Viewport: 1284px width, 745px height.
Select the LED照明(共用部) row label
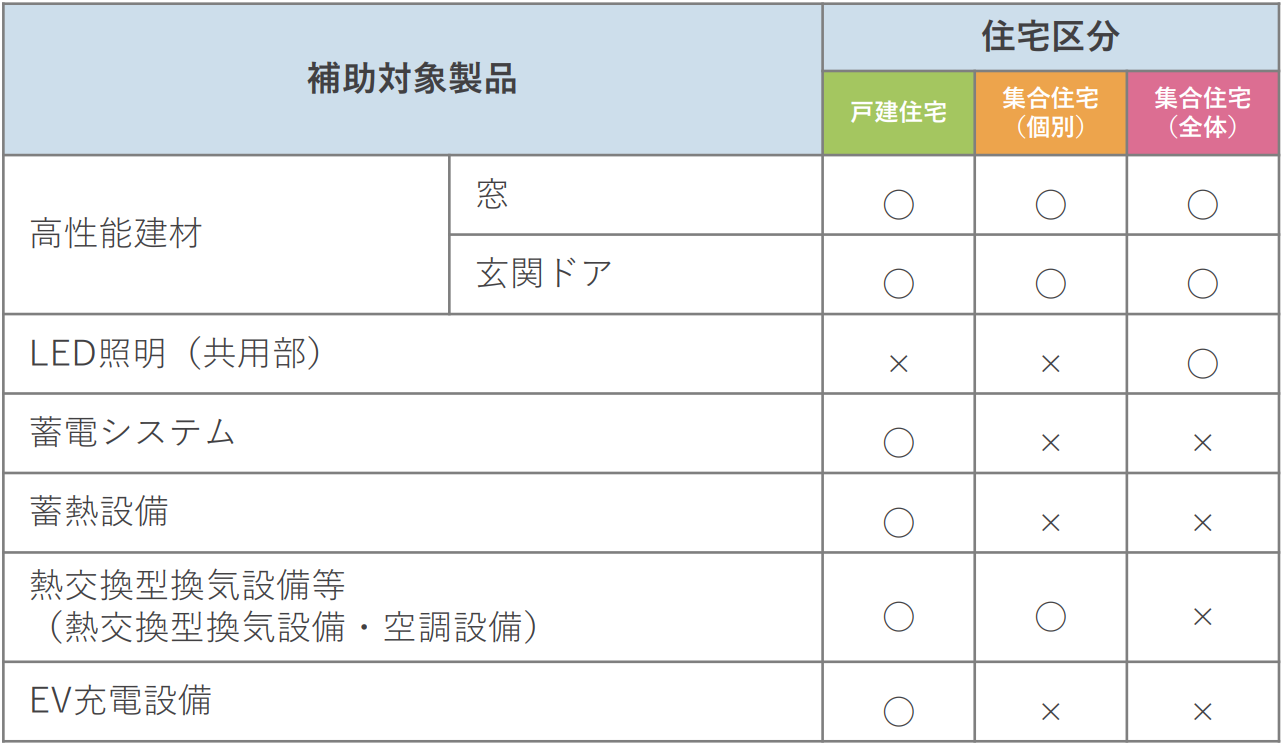tap(176, 353)
